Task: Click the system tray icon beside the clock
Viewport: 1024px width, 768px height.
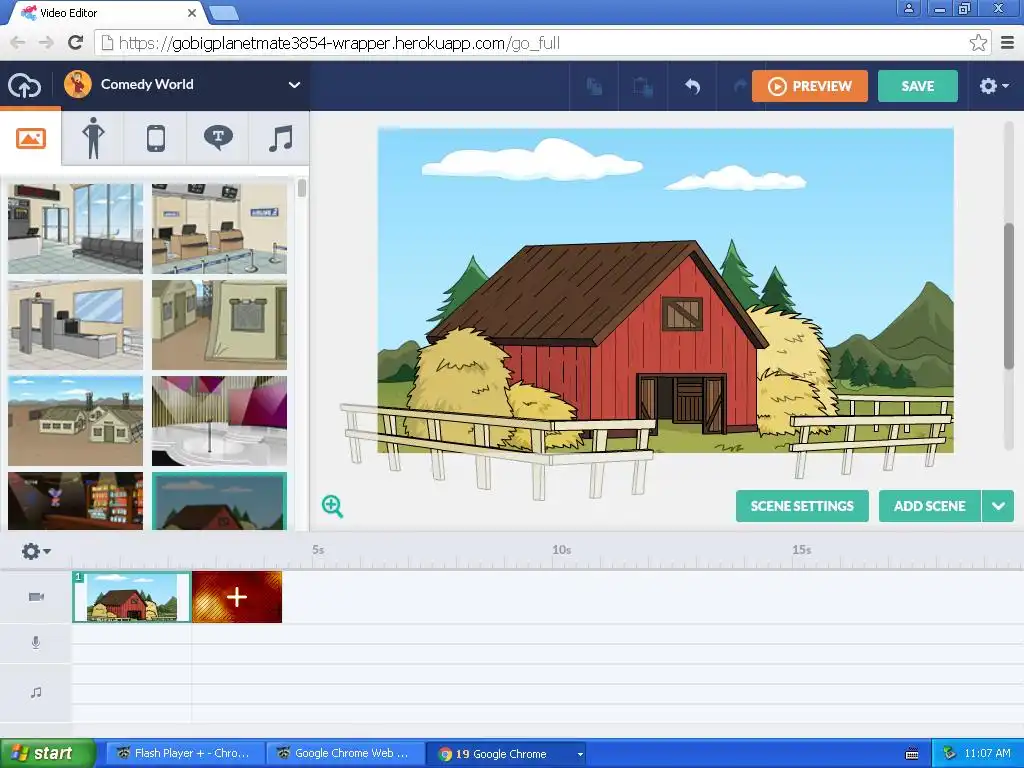Action: (x=949, y=753)
